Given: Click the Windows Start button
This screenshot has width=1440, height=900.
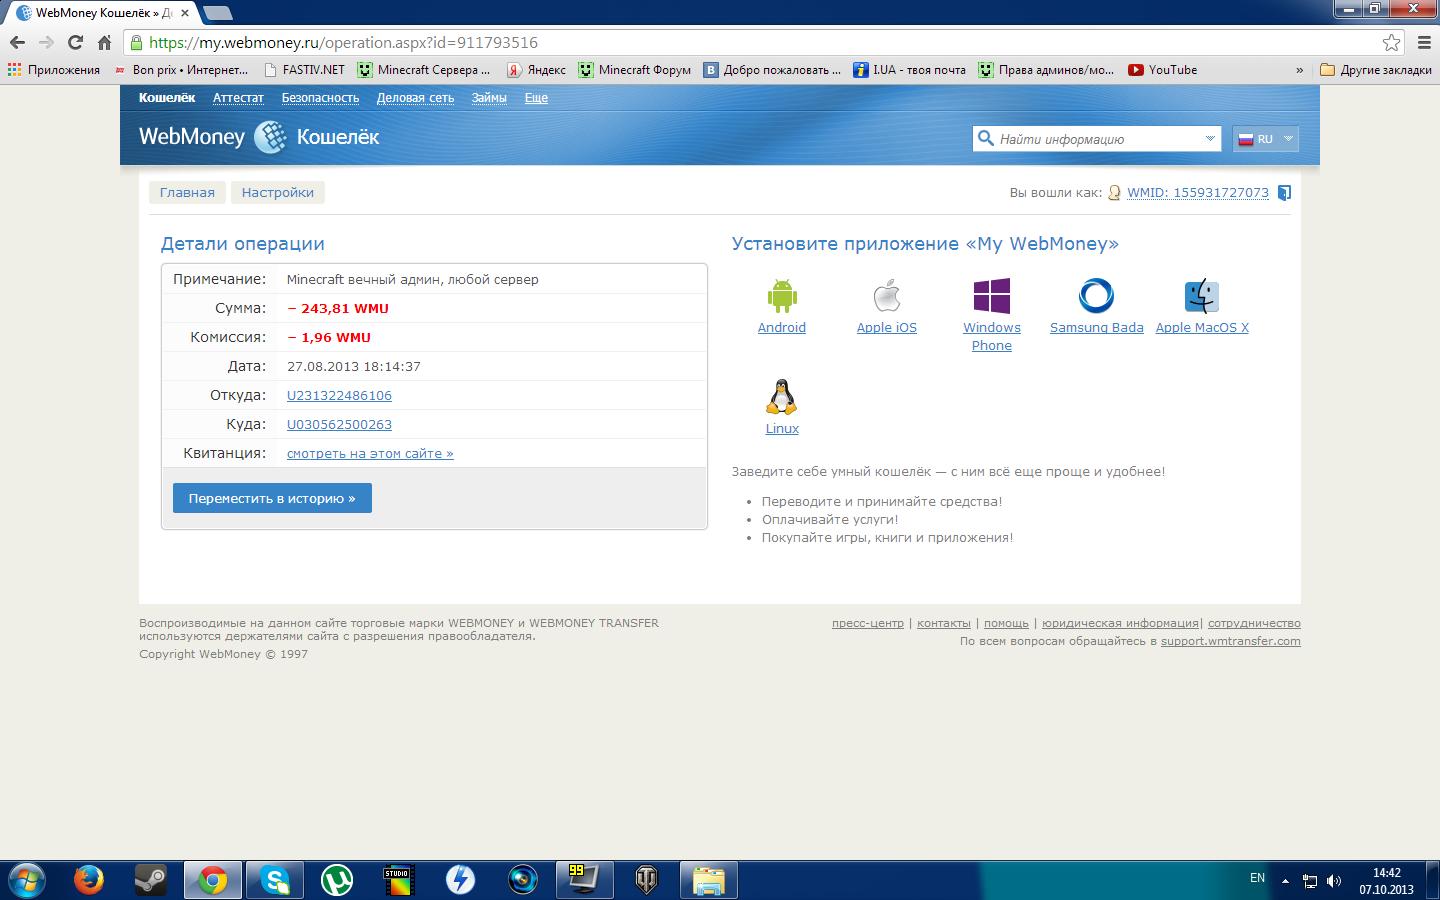Looking at the screenshot, I should tap(25, 880).
